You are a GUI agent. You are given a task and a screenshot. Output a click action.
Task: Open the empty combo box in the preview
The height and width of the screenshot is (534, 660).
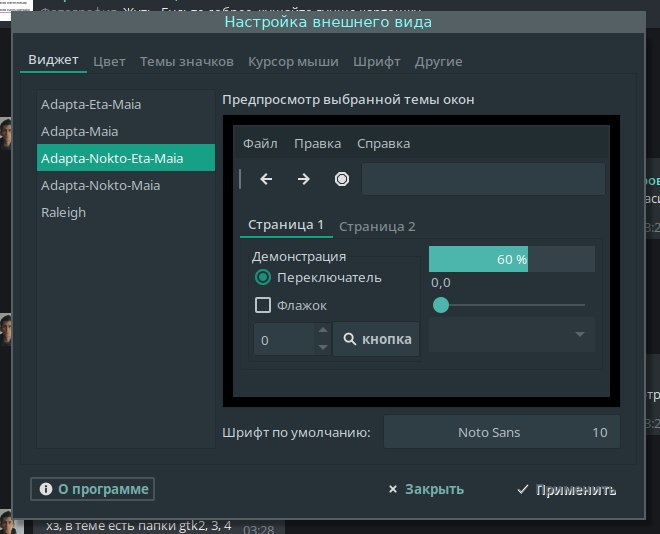(512, 335)
